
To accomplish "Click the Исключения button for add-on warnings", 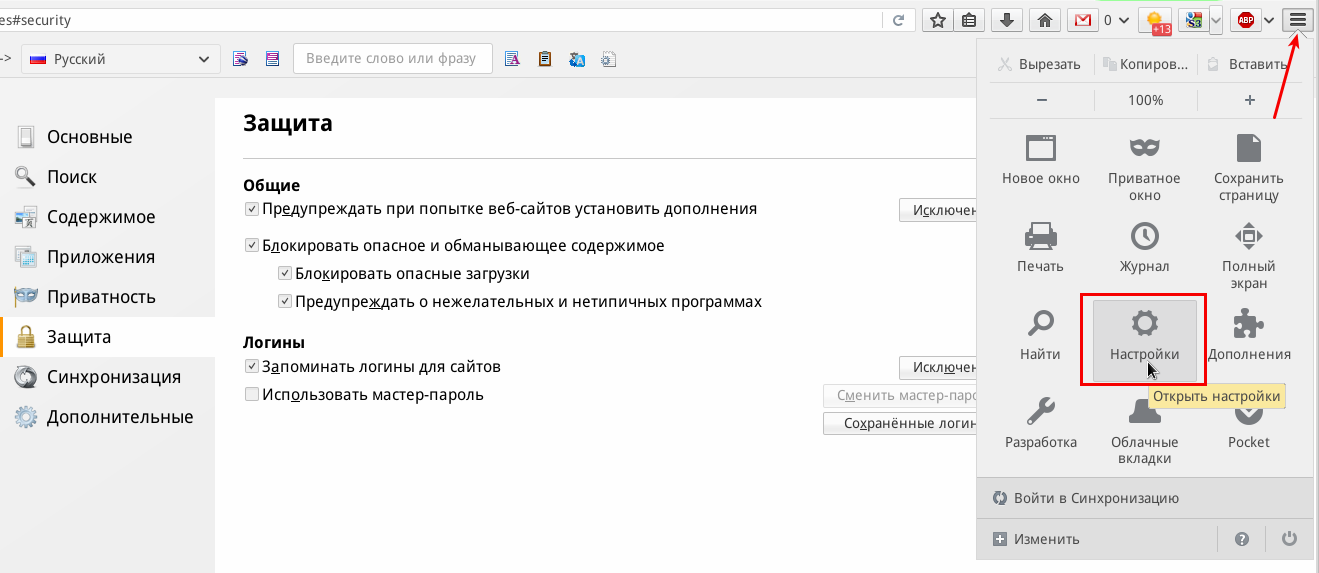I will (938, 210).
